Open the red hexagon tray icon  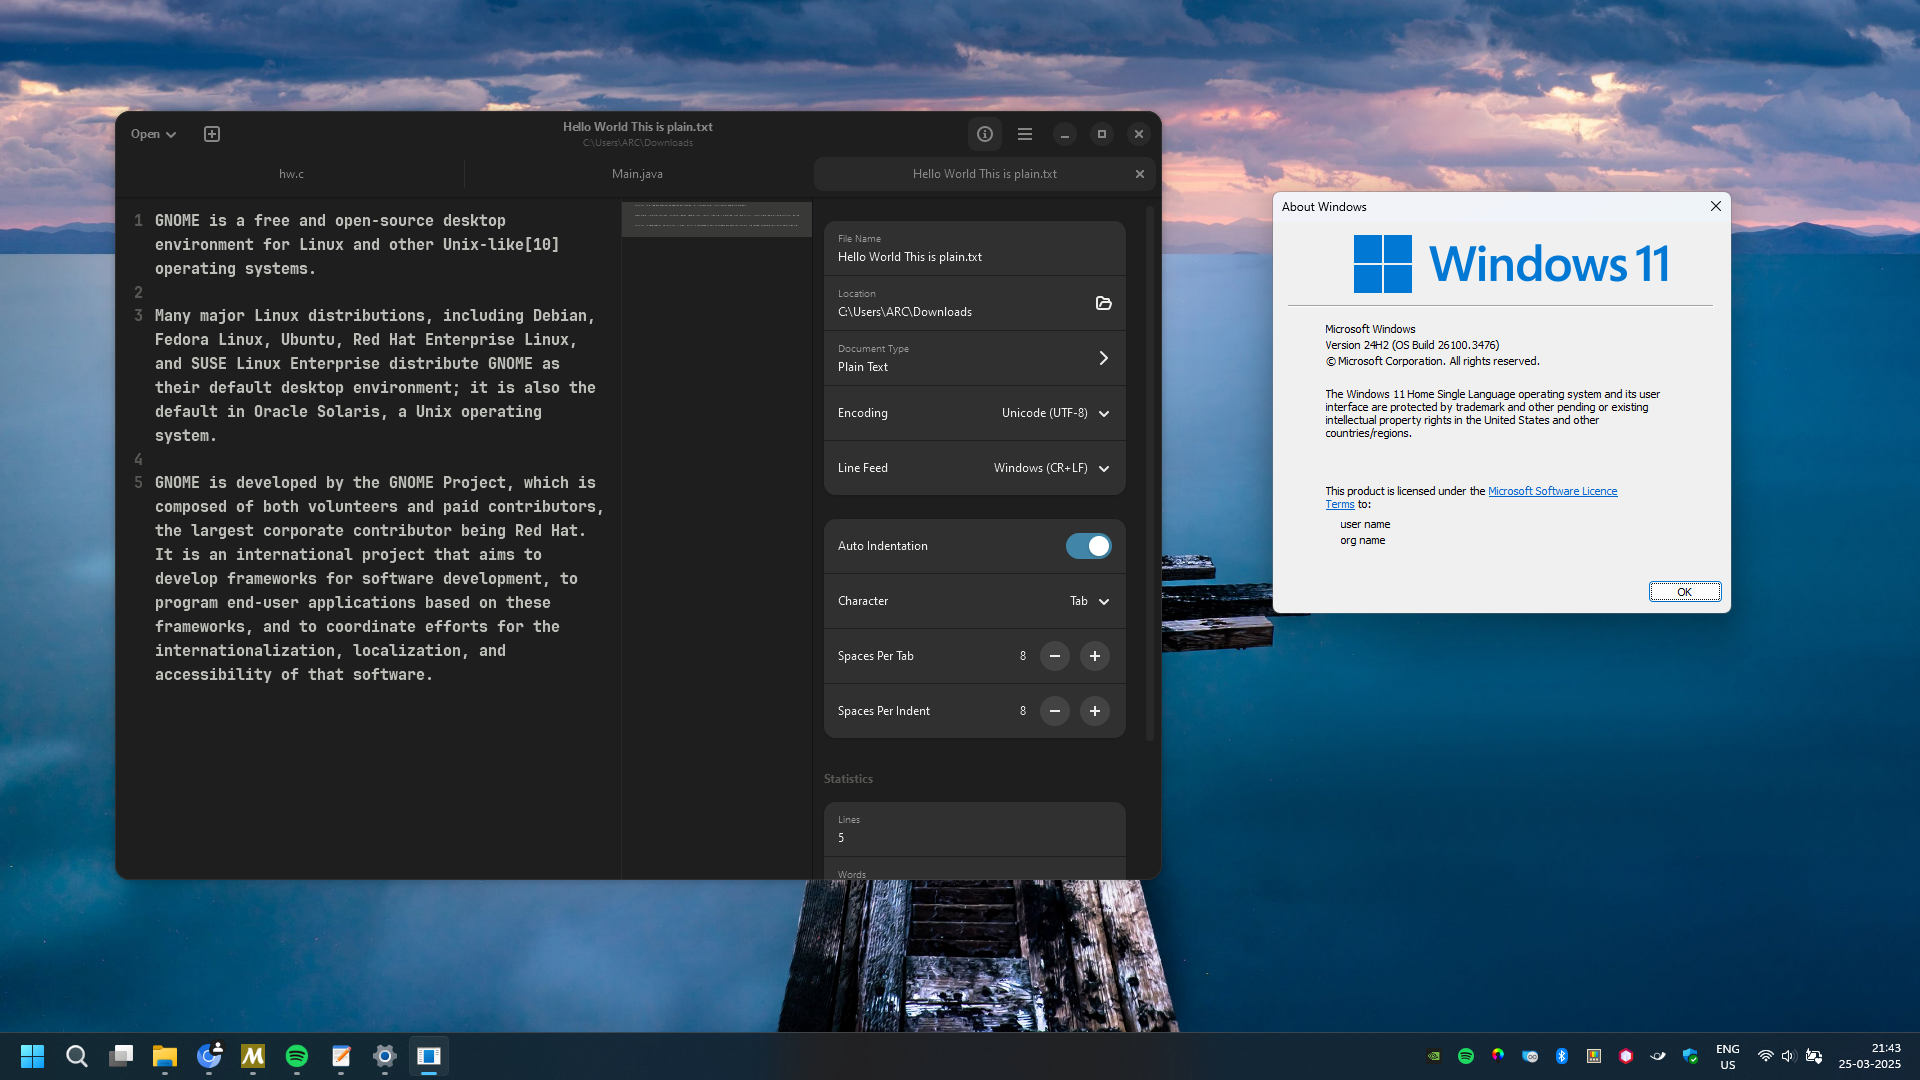[x=1626, y=1056]
